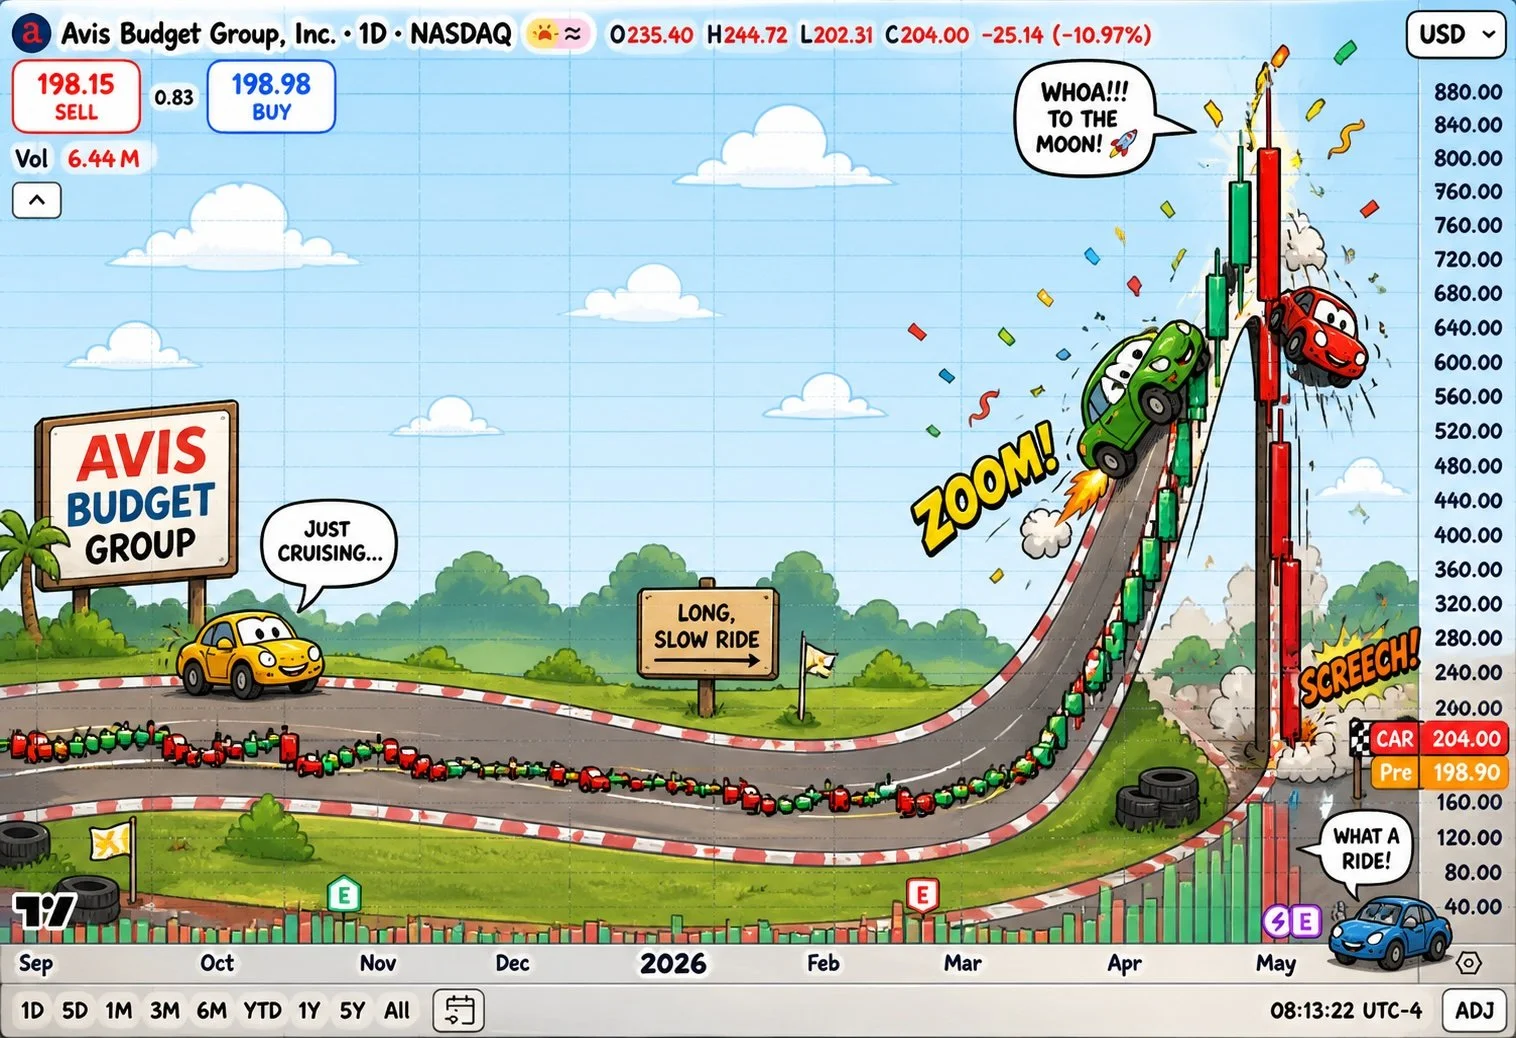Click the Apr time axis label
Screen dimensions: 1516x1038
tap(1124, 963)
